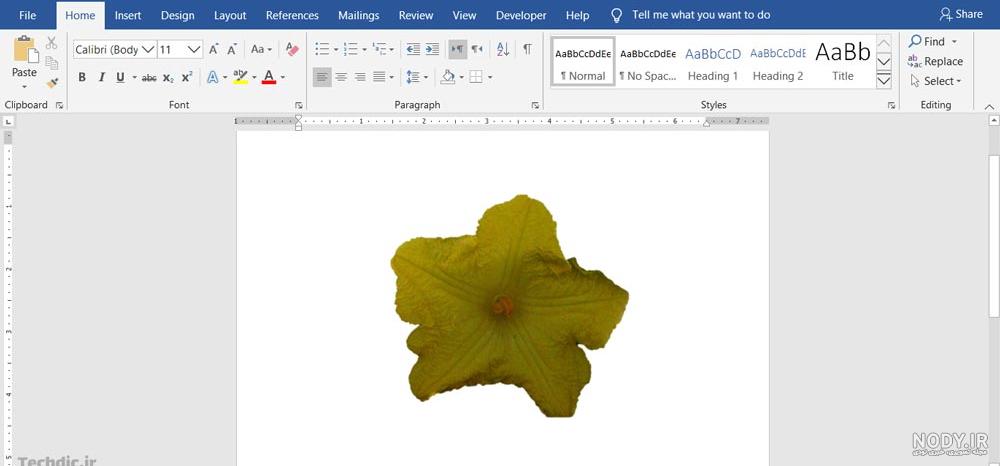The image size is (1000, 466).
Task: Click the Share button
Action: pos(961,14)
